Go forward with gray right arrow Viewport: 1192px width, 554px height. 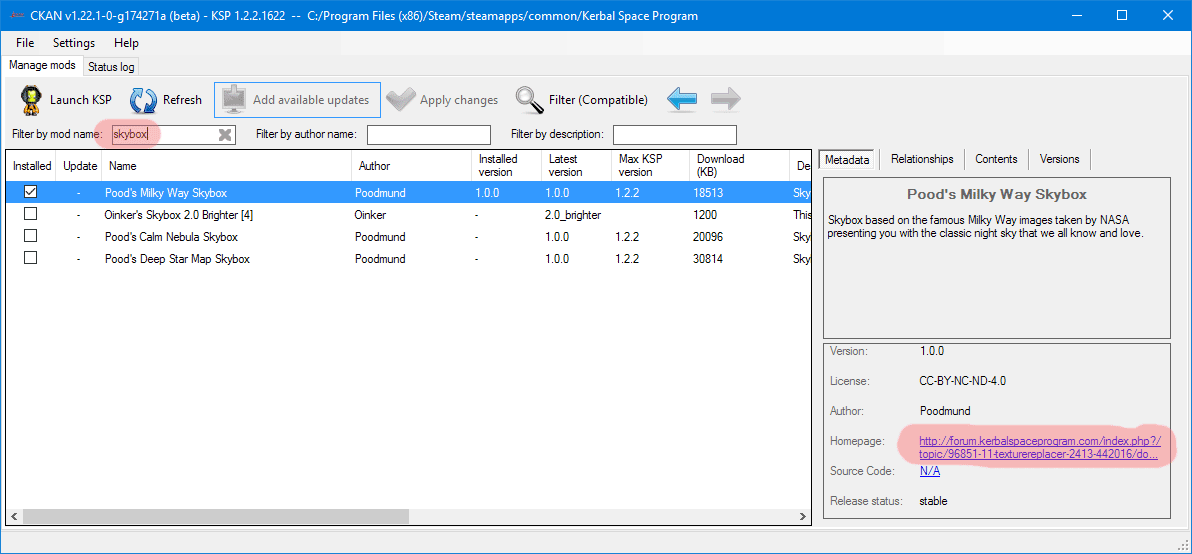click(725, 100)
